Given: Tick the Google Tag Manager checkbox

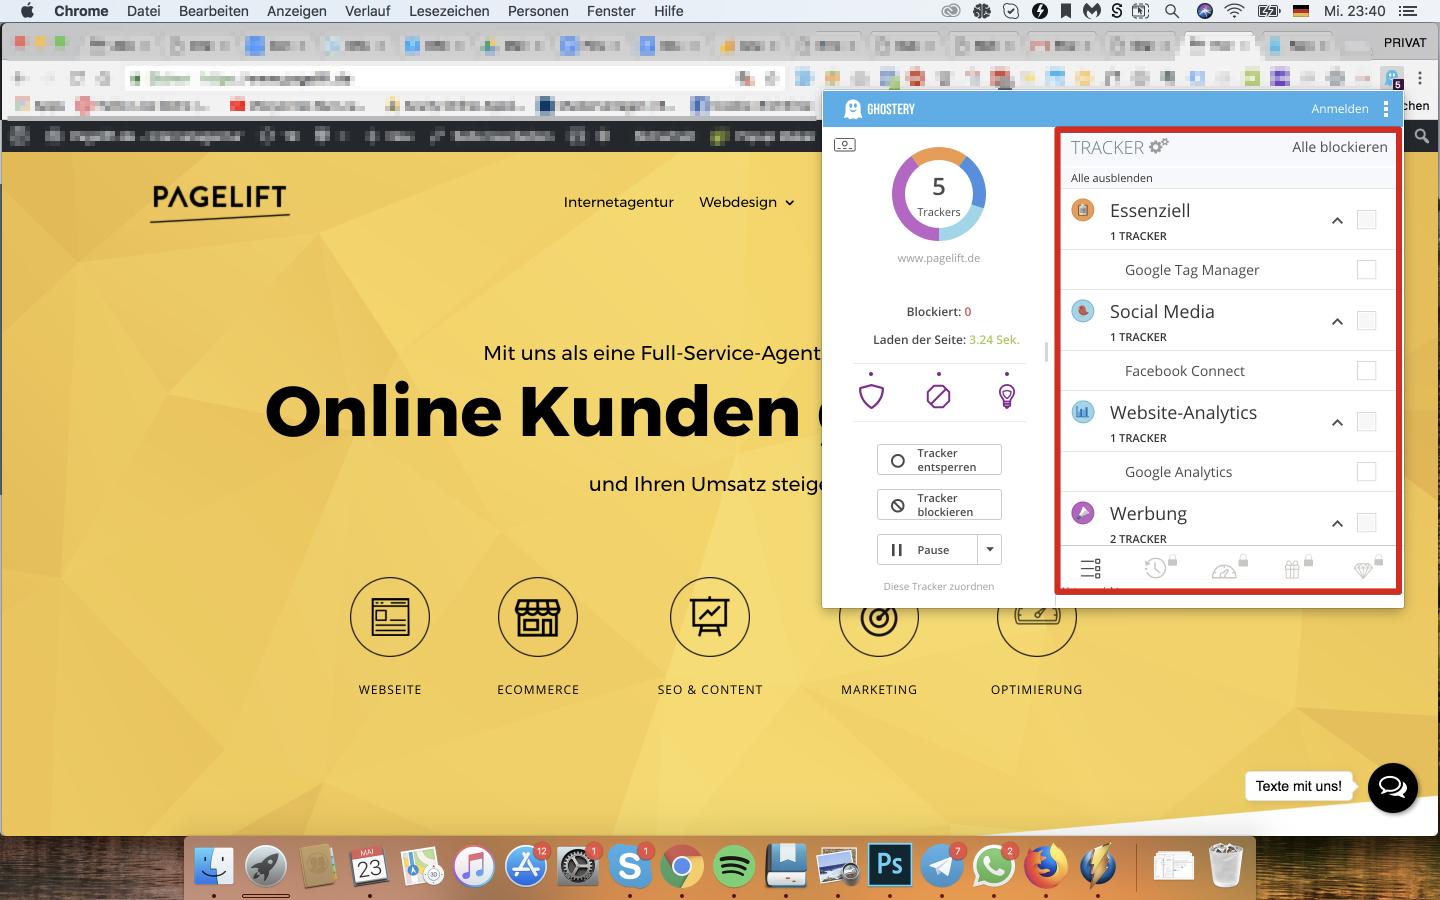Looking at the screenshot, I should pyautogui.click(x=1366, y=269).
